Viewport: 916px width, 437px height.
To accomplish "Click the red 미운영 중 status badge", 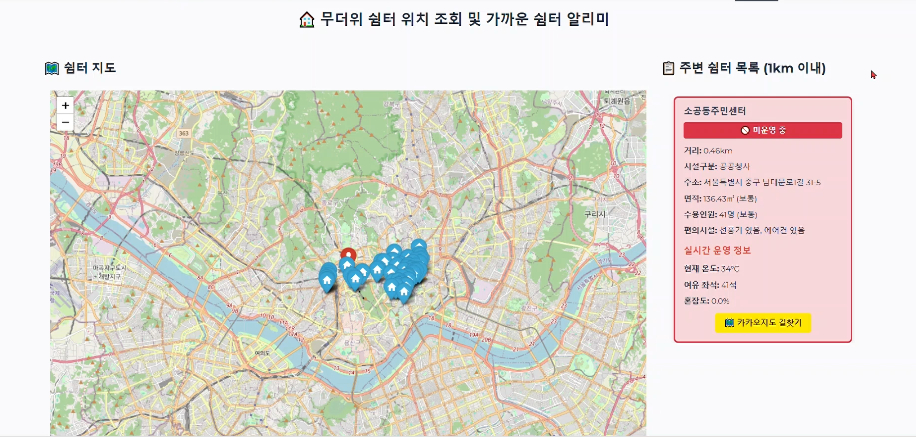I will coord(762,130).
